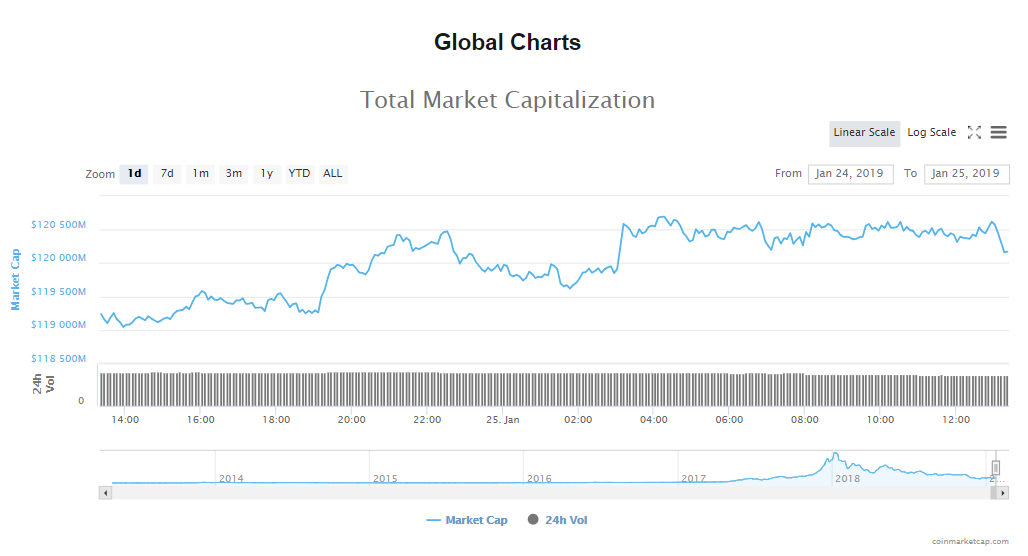Set zoom to 3m
Screen dimensions: 1028x556
(x=233, y=174)
